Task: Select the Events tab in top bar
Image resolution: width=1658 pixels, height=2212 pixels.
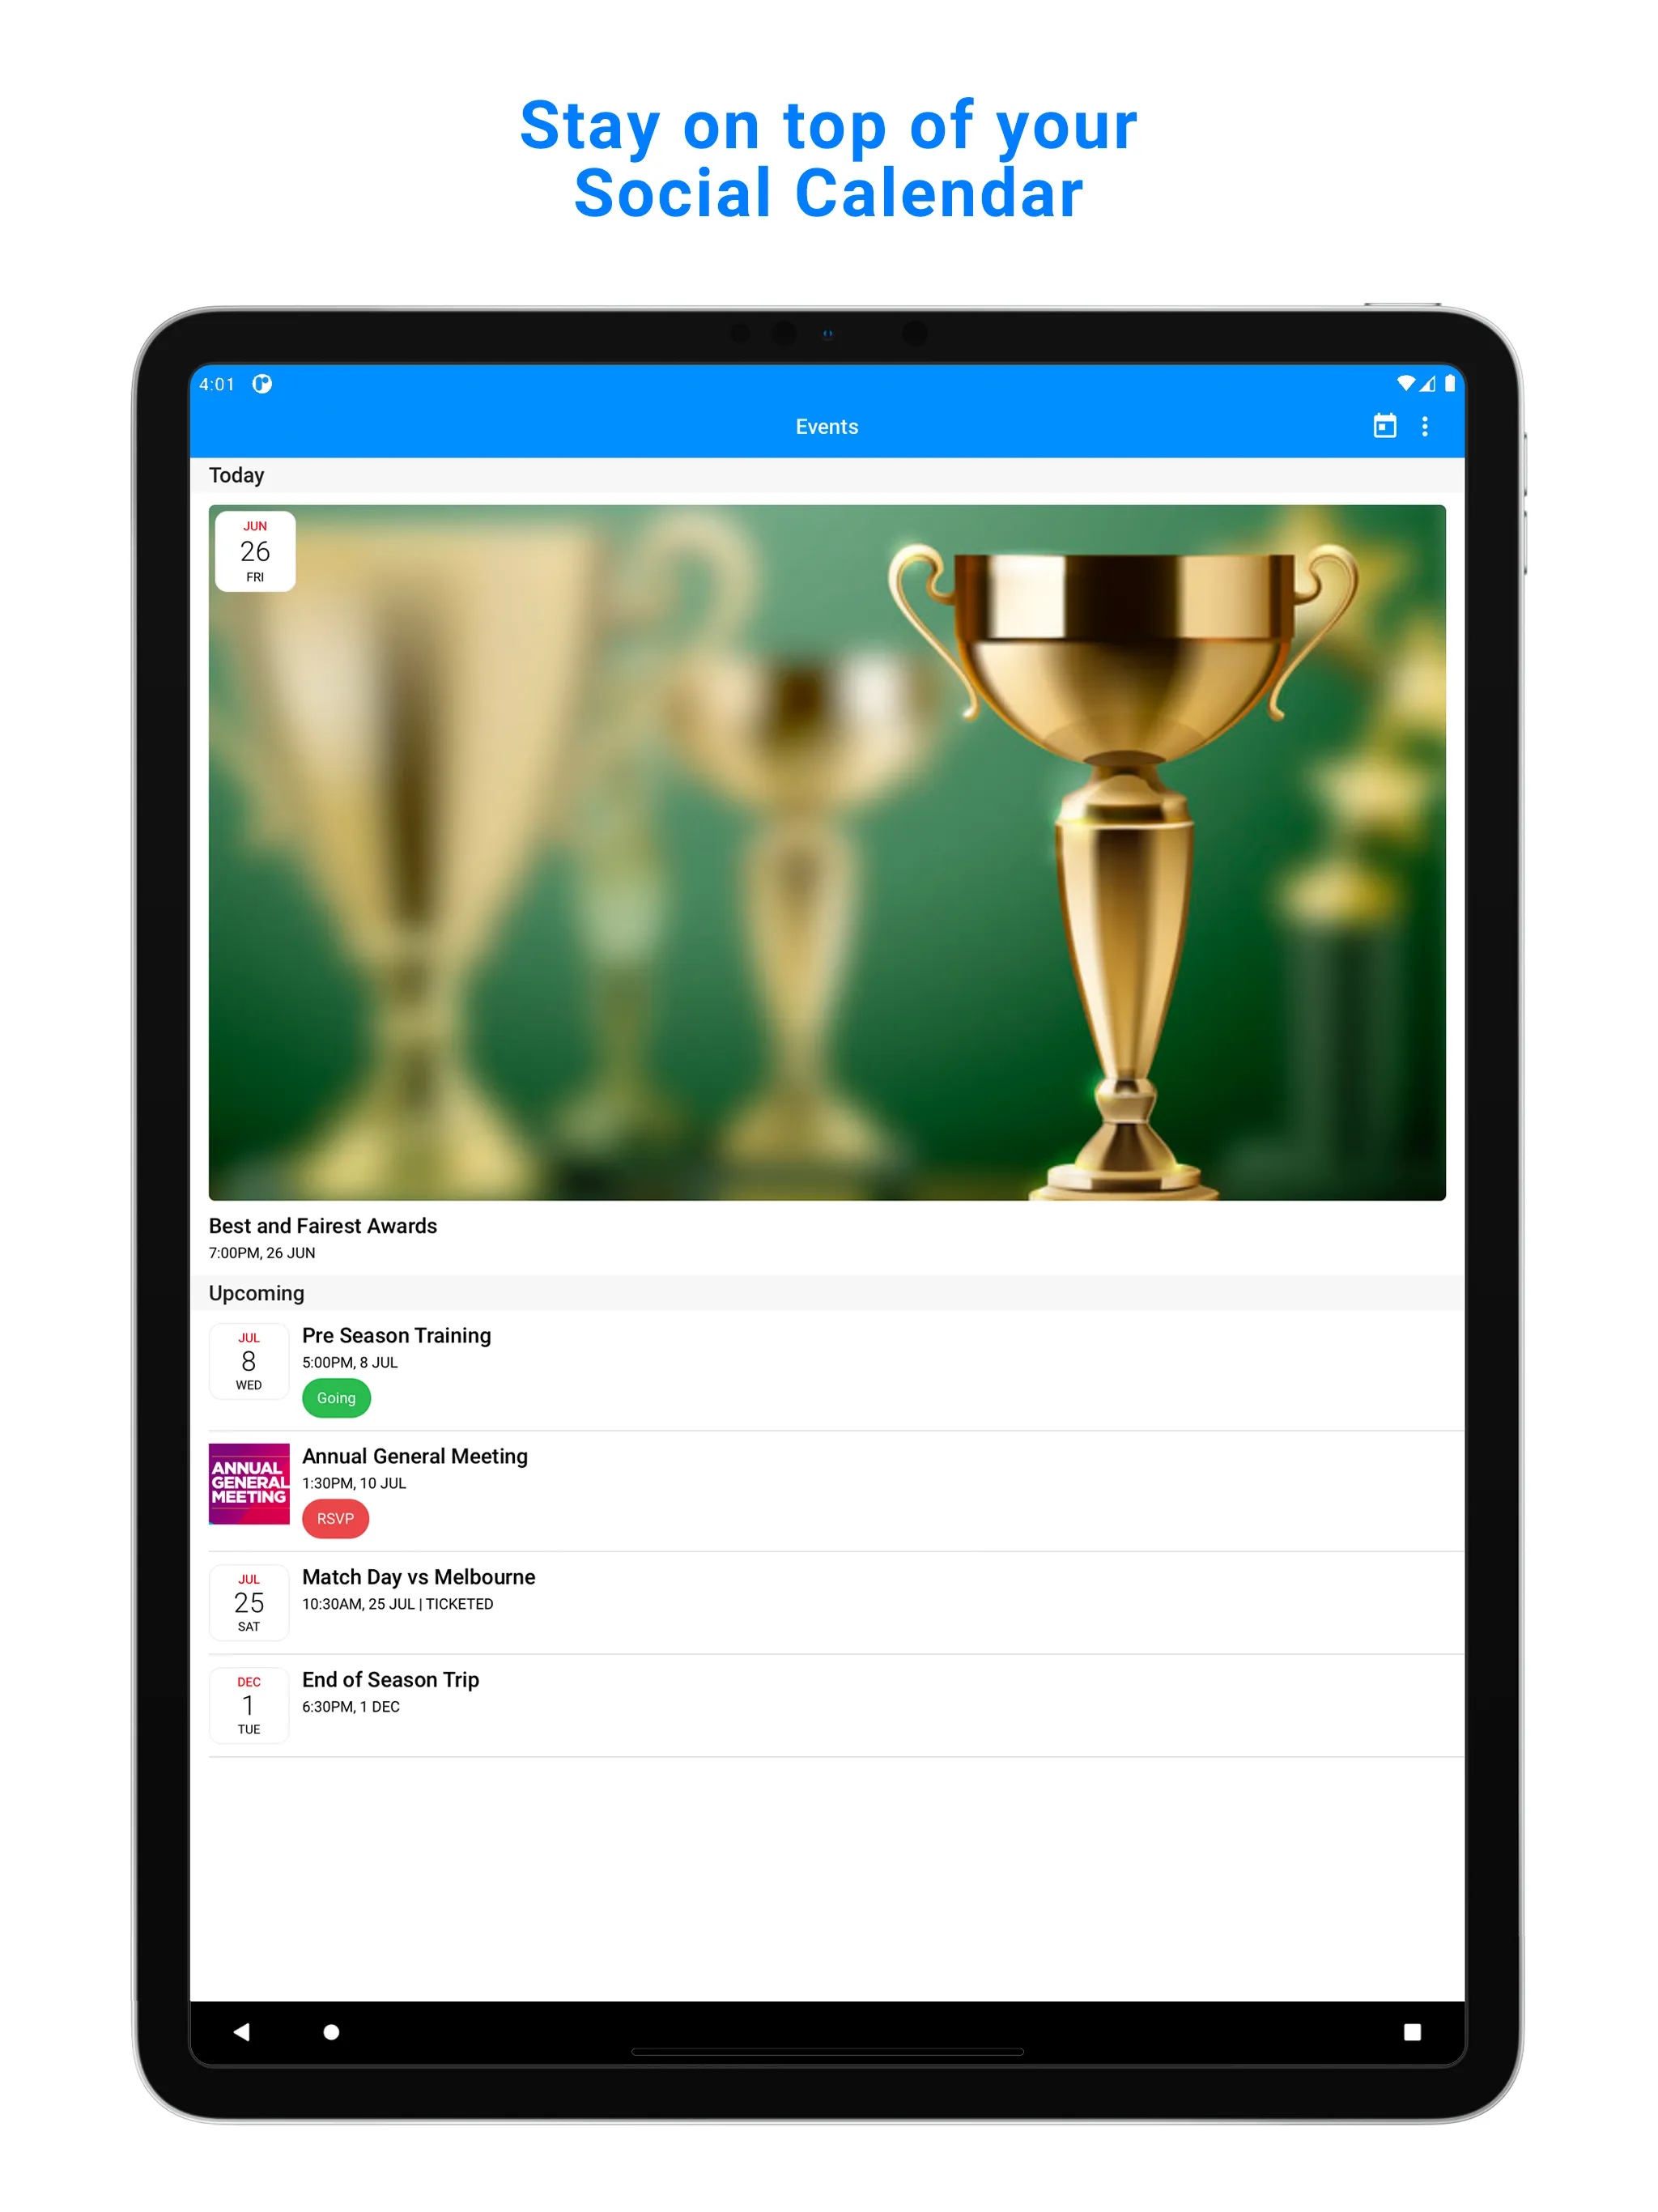Action: pos(829,427)
